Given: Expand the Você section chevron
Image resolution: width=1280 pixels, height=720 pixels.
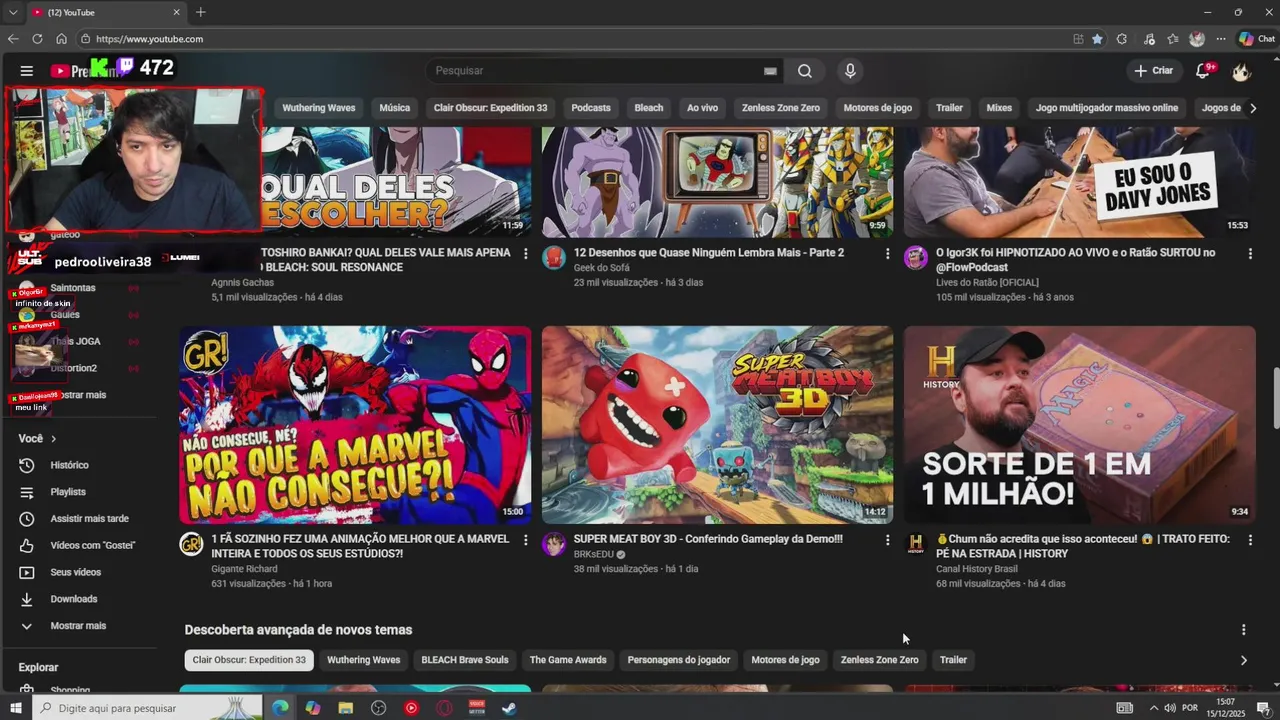Looking at the screenshot, I should pos(54,439).
